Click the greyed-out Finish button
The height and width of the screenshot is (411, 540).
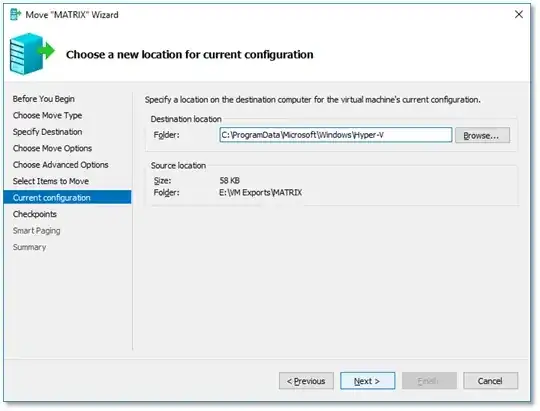point(429,381)
